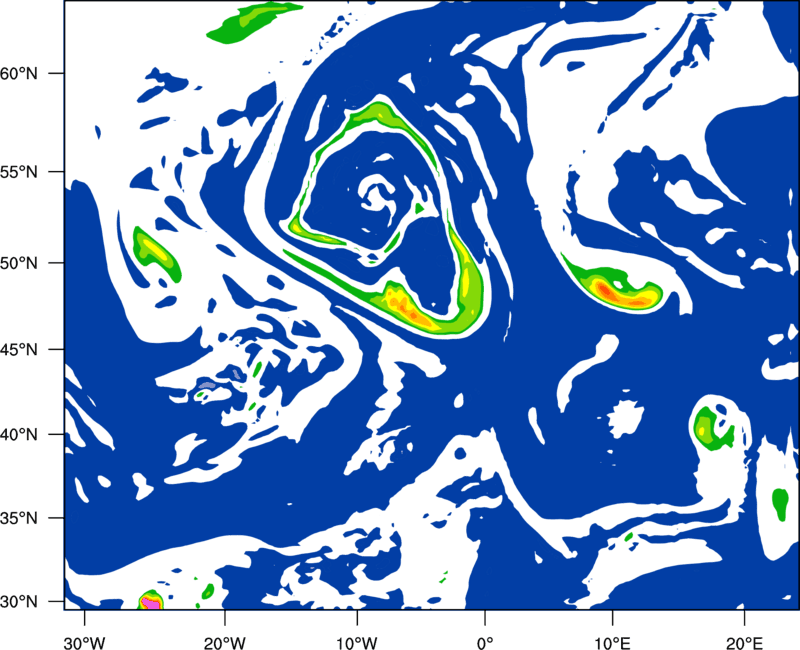Click the 40°N latitude label
The width and height of the screenshot is (800, 650).
(19, 434)
